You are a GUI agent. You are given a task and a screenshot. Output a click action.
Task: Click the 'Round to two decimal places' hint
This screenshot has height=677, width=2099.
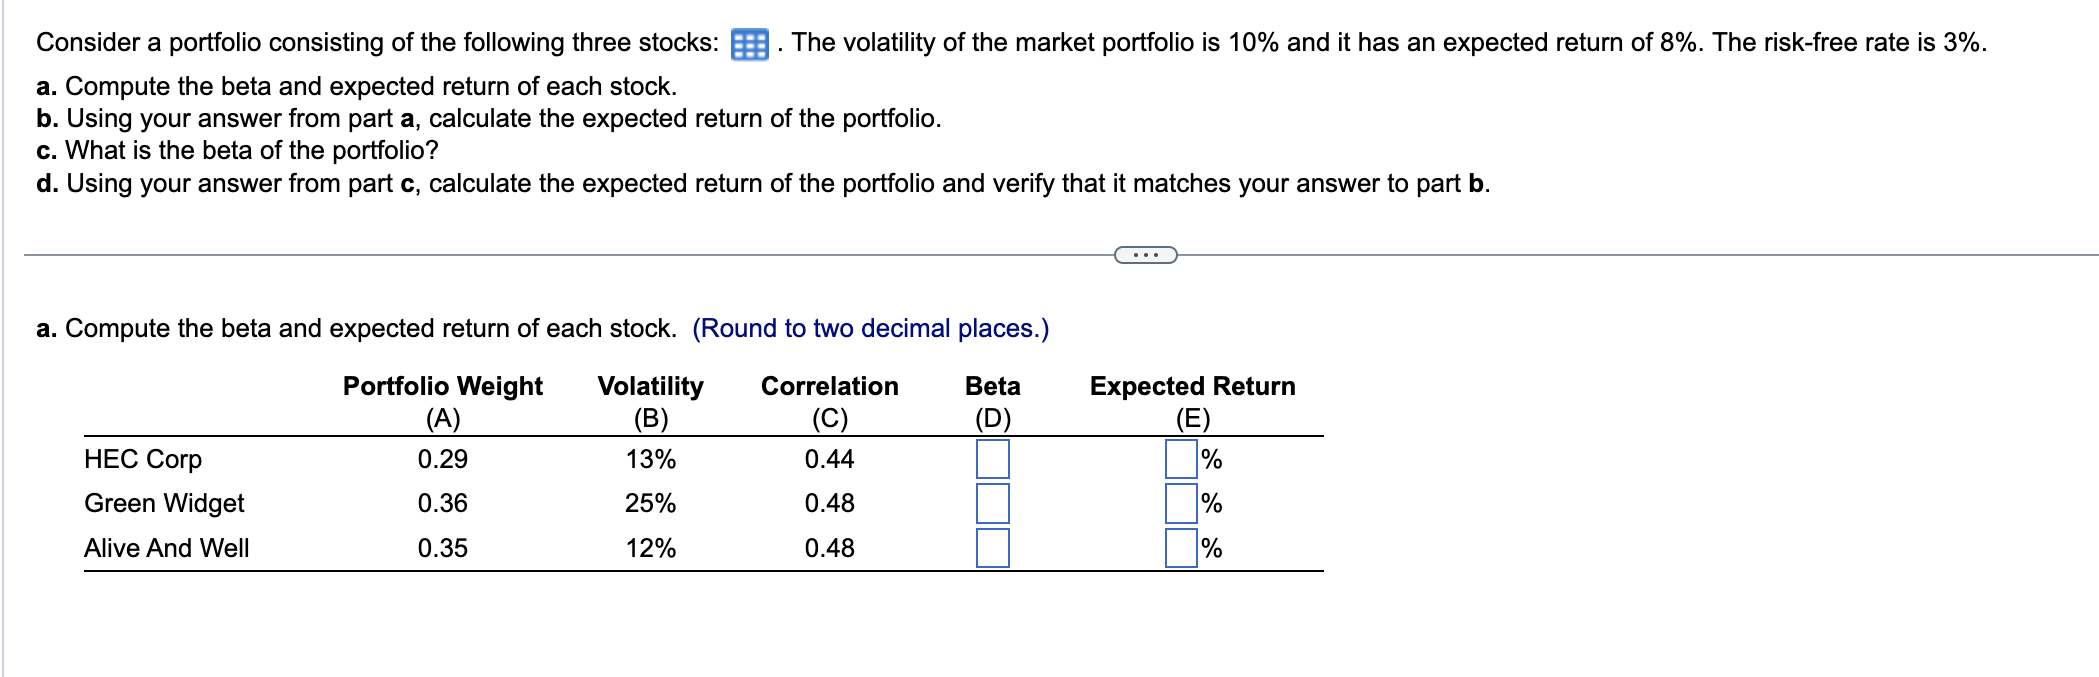(870, 328)
